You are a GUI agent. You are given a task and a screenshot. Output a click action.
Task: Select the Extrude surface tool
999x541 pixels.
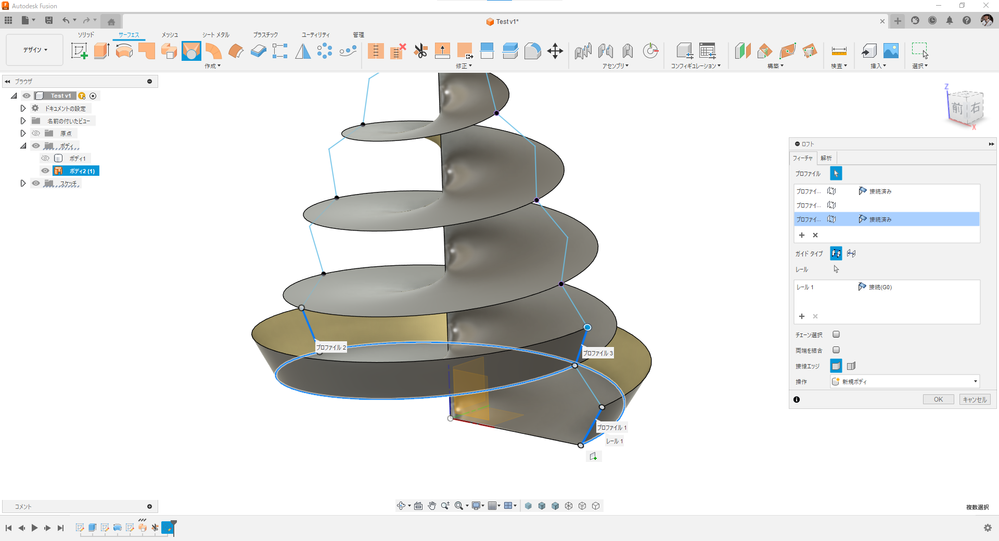101,51
